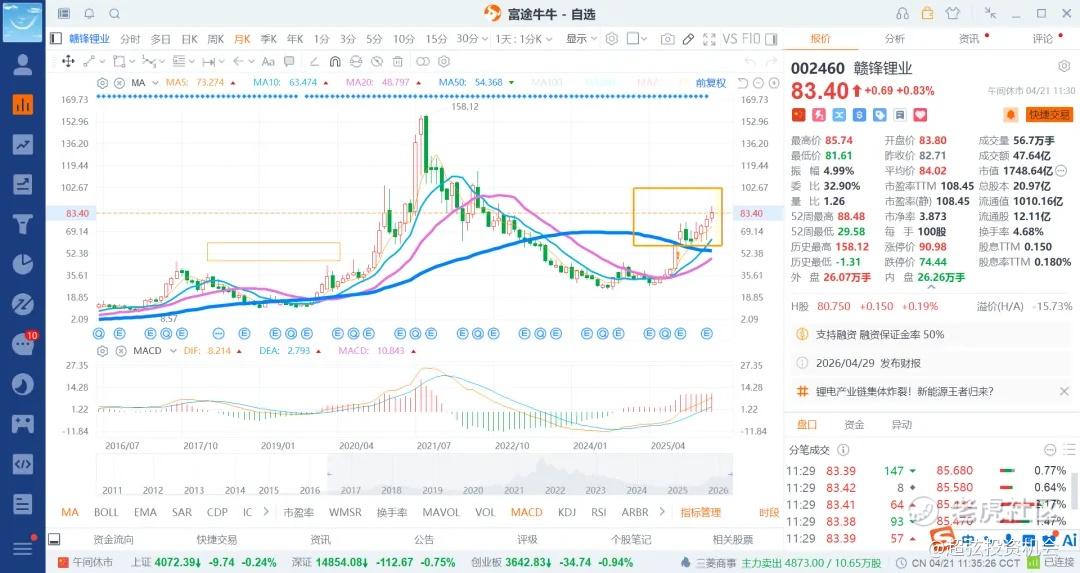The width and height of the screenshot is (1080, 573).
Task: Open the orange wallet icon in title bar
Action: coord(928,13)
